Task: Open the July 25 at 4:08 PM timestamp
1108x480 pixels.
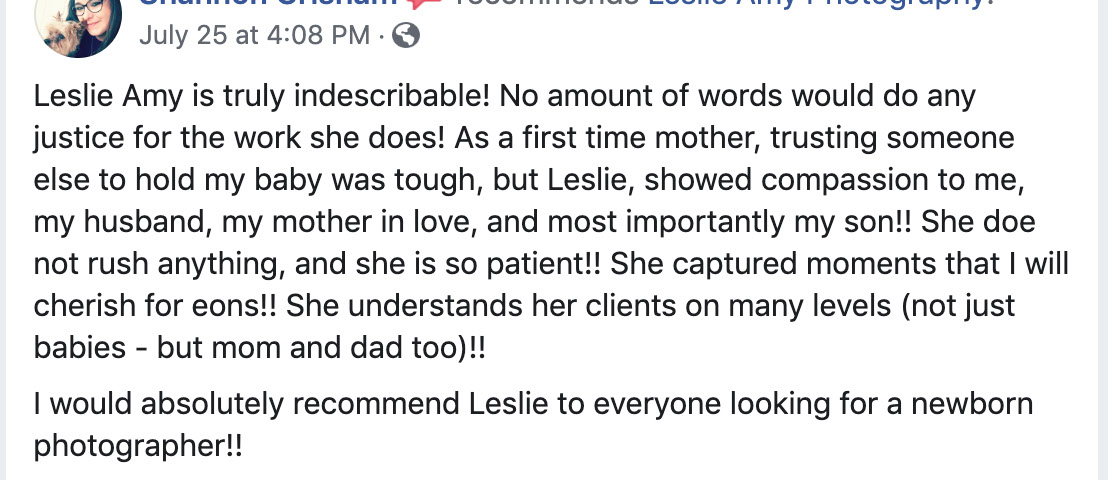Action: [255, 36]
